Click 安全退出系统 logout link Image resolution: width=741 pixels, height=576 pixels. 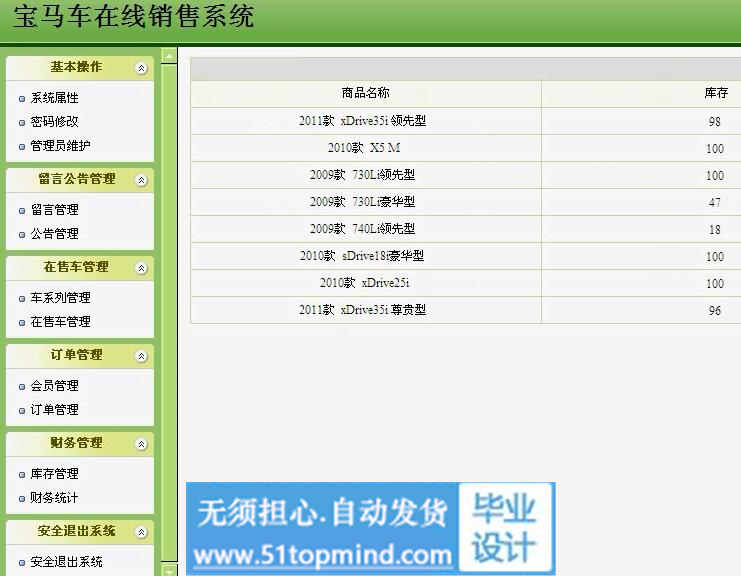click(66, 562)
